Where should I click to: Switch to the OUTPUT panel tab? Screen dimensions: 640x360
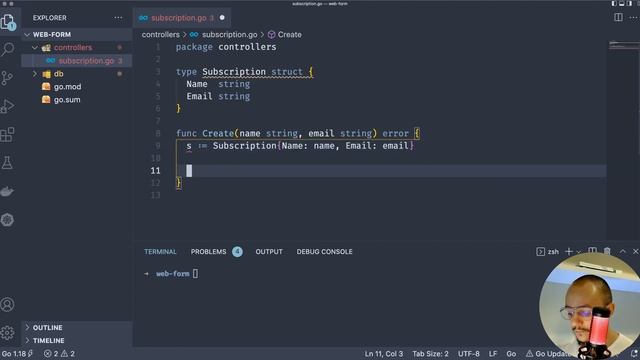[269, 251]
